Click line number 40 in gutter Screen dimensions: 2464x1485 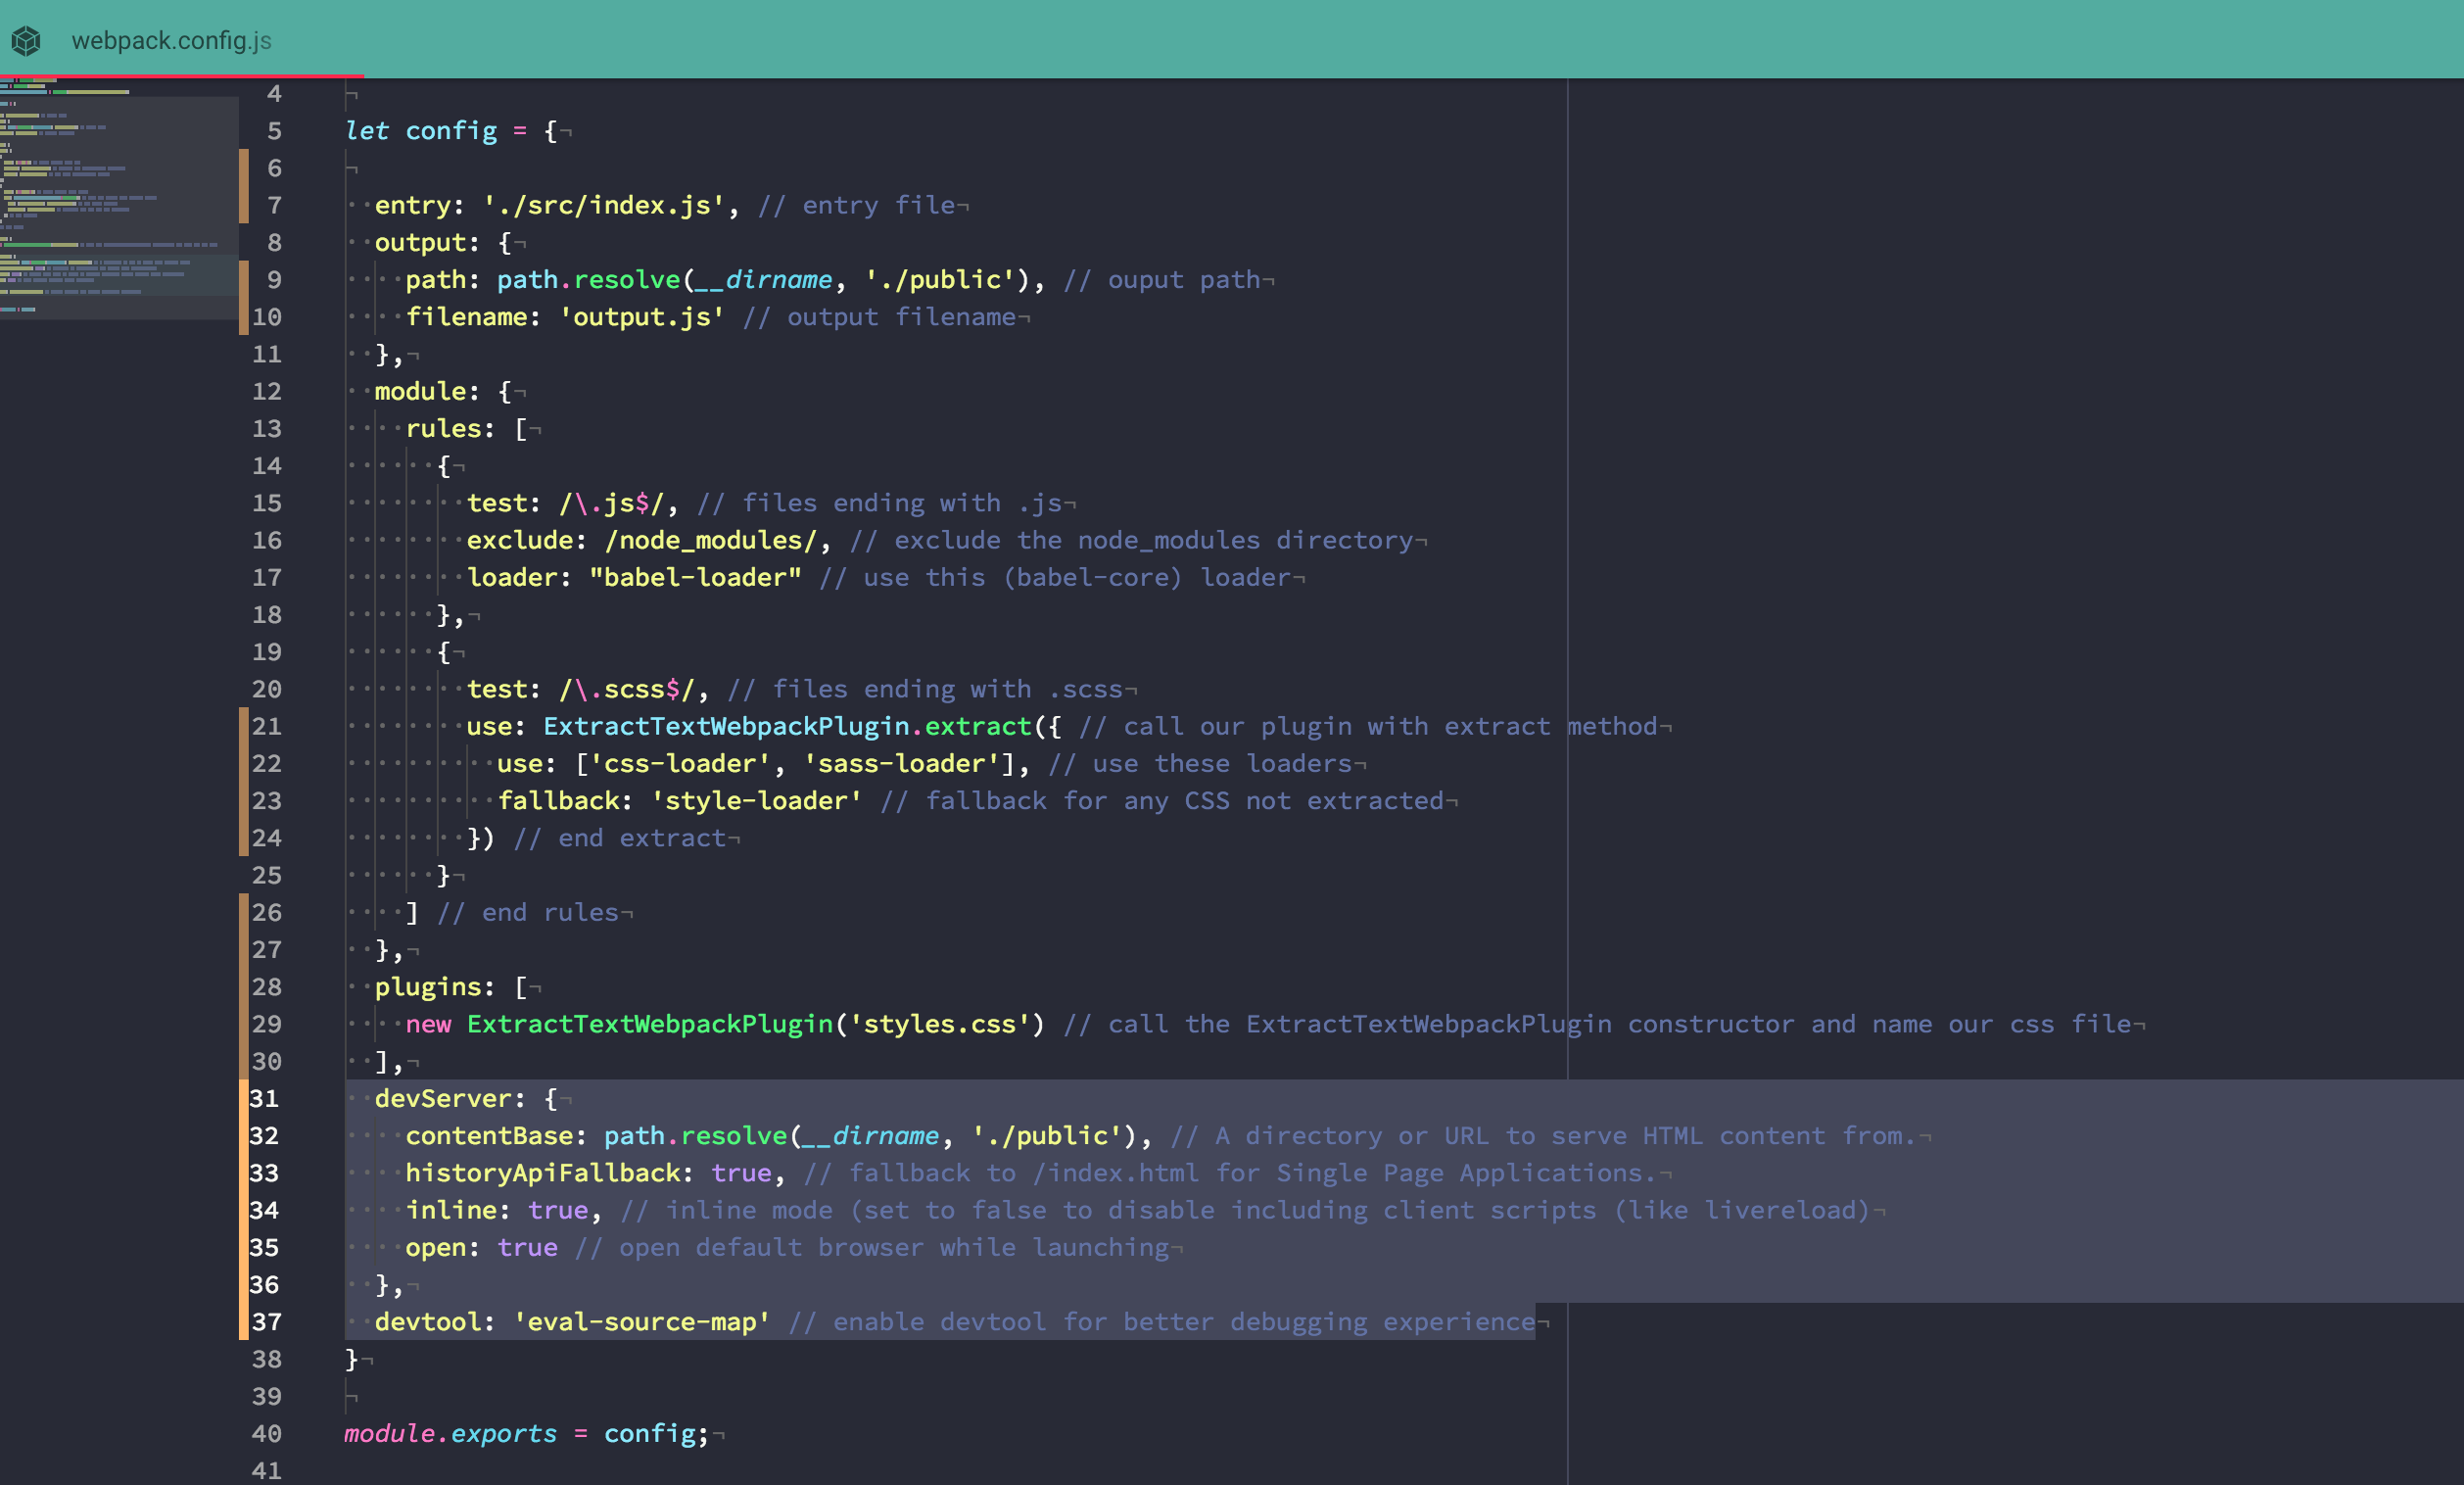[266, 1433]
